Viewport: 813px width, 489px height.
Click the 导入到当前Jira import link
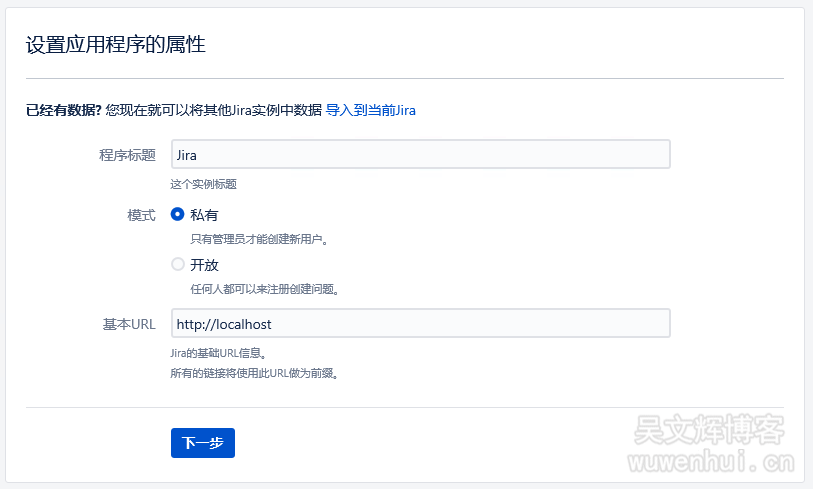370,110
